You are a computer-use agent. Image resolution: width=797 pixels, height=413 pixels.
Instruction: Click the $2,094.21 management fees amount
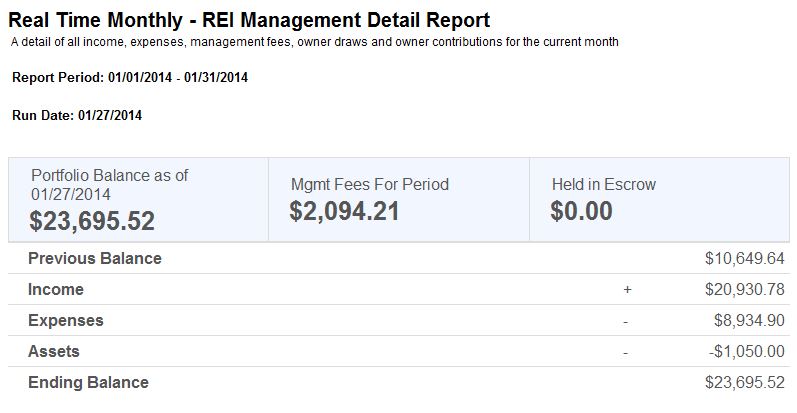345,211
